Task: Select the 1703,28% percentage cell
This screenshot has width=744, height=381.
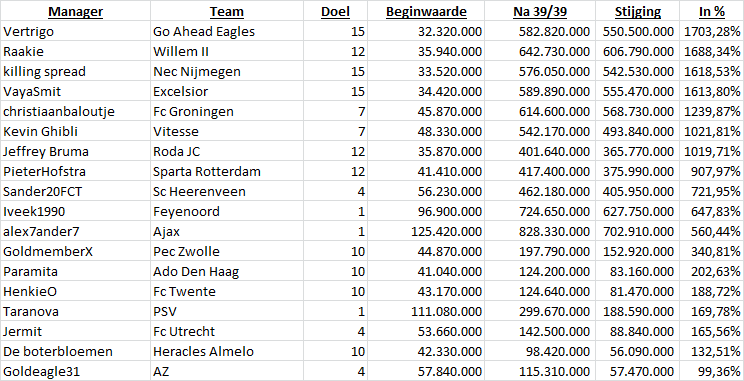Action: point(712,31)
